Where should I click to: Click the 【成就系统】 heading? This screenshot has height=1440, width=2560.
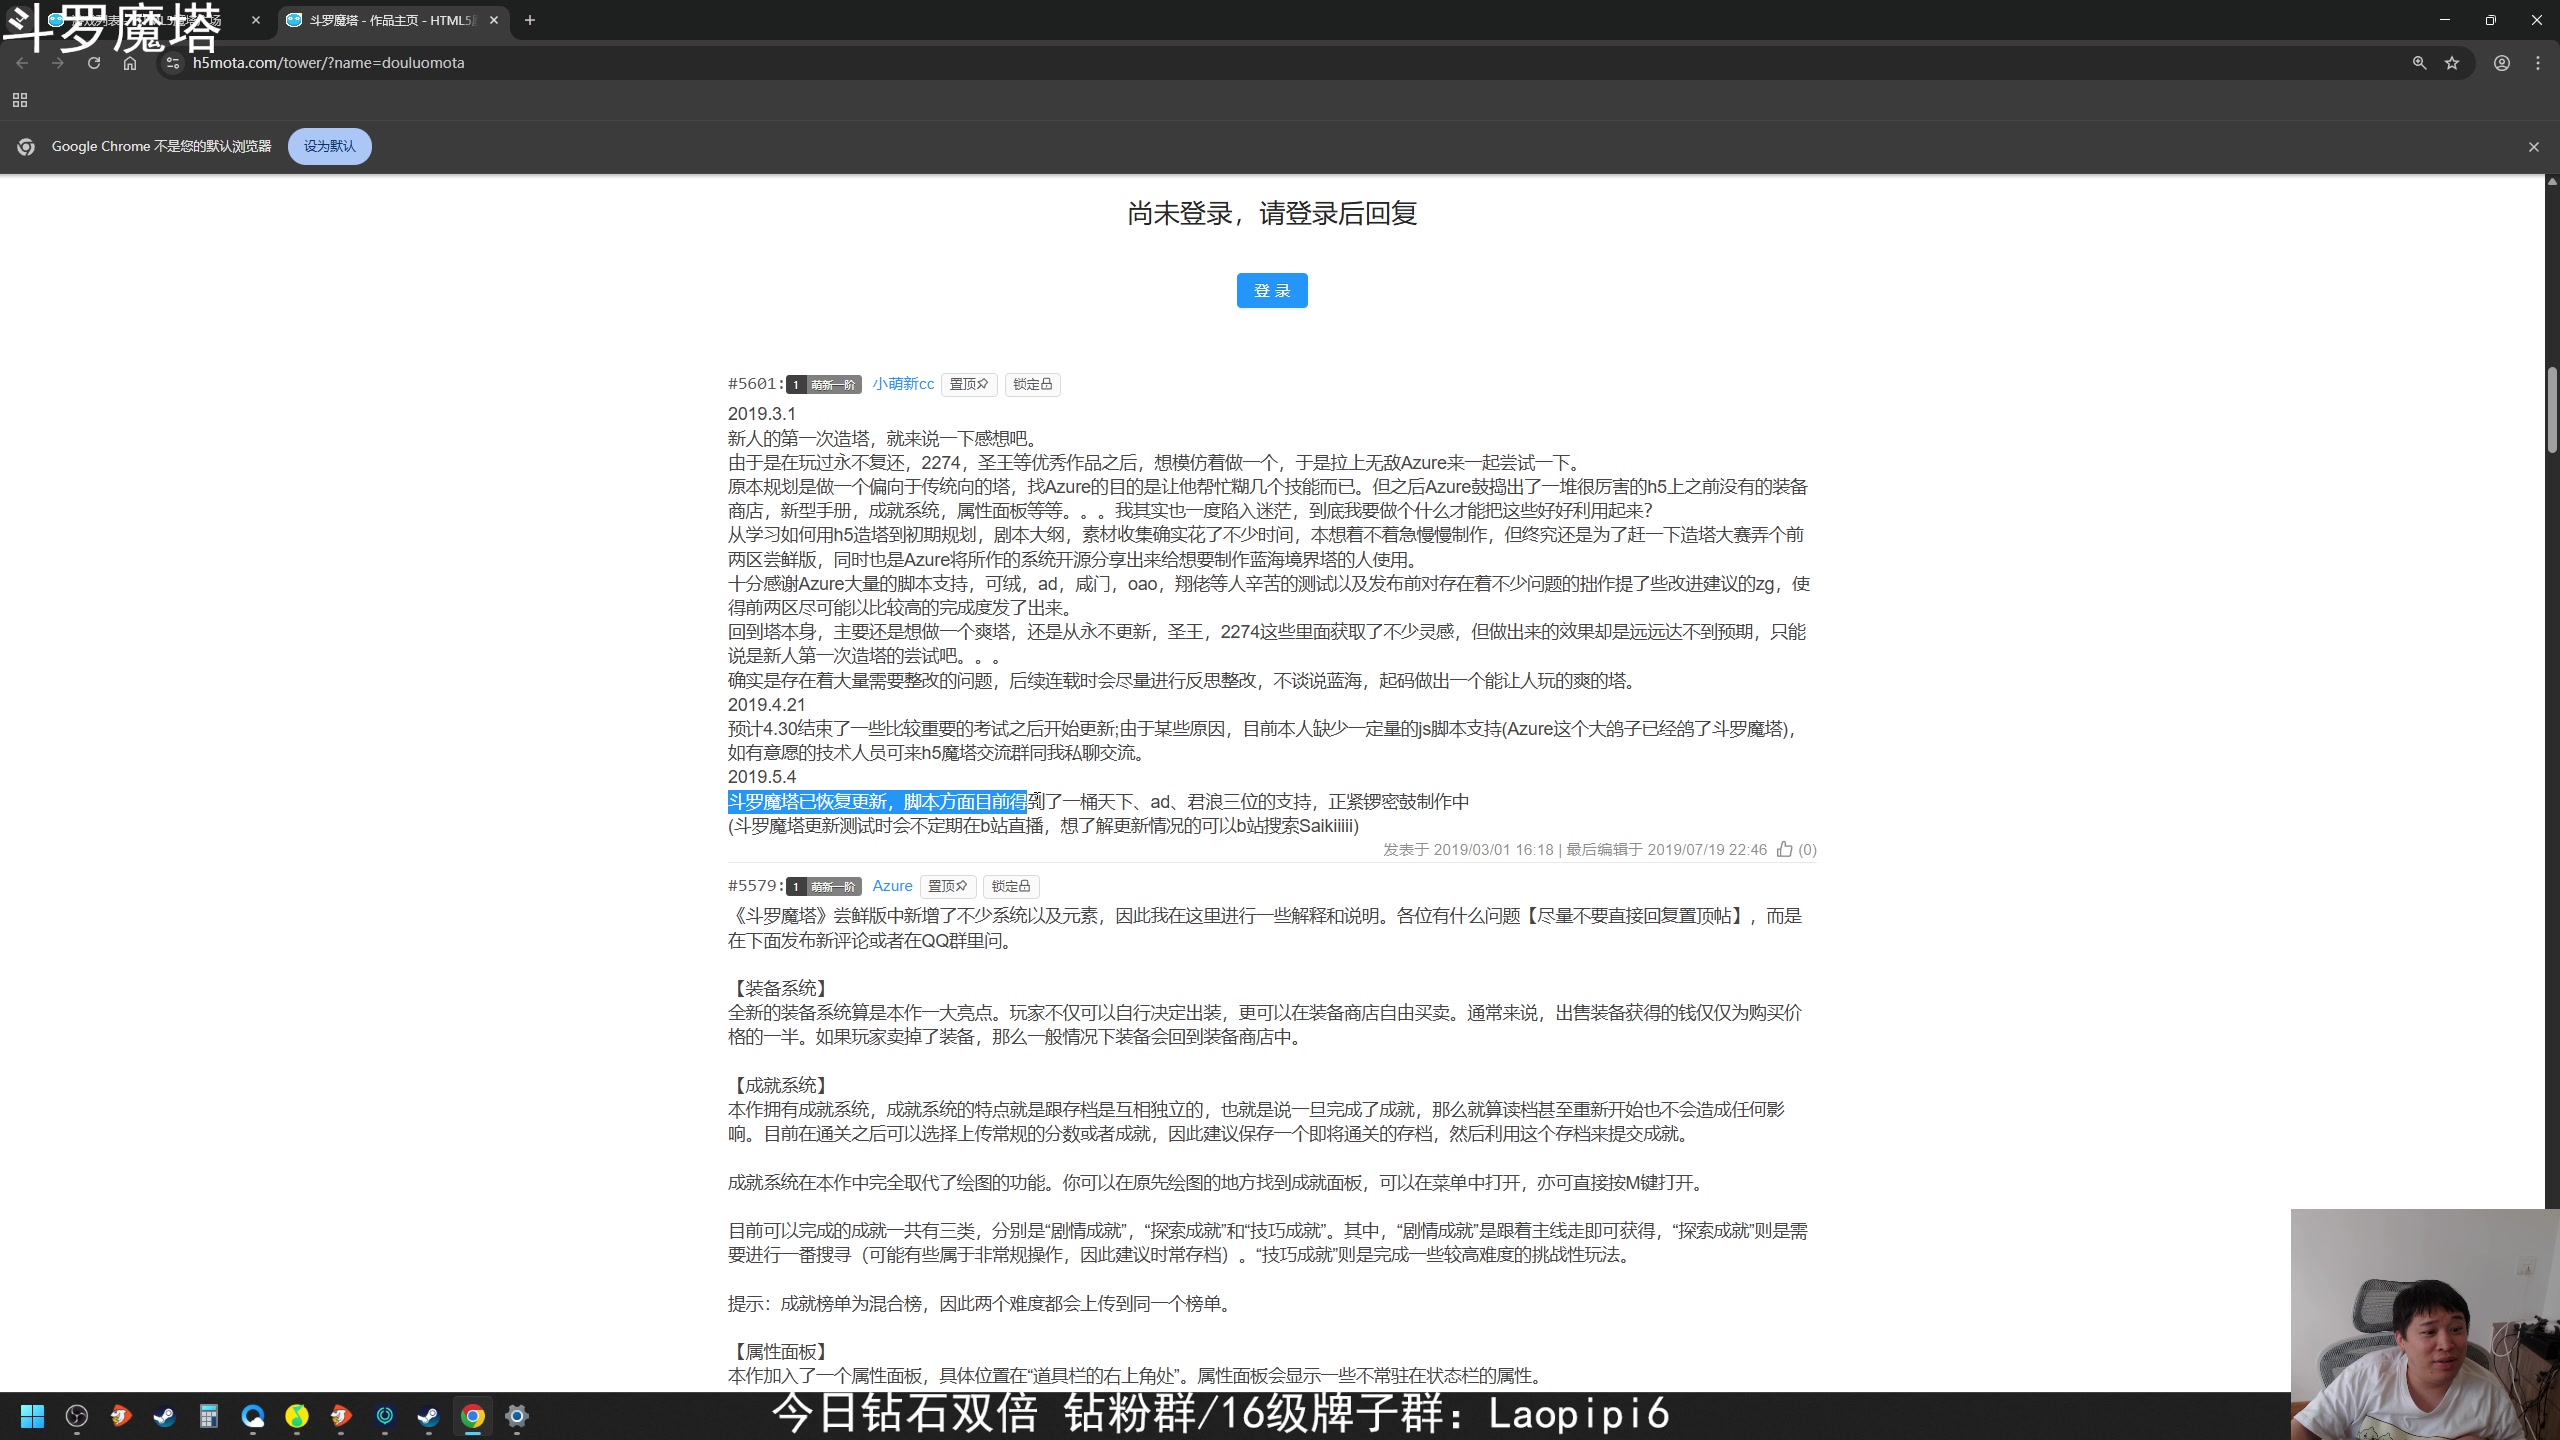[x=780, y=1085]
